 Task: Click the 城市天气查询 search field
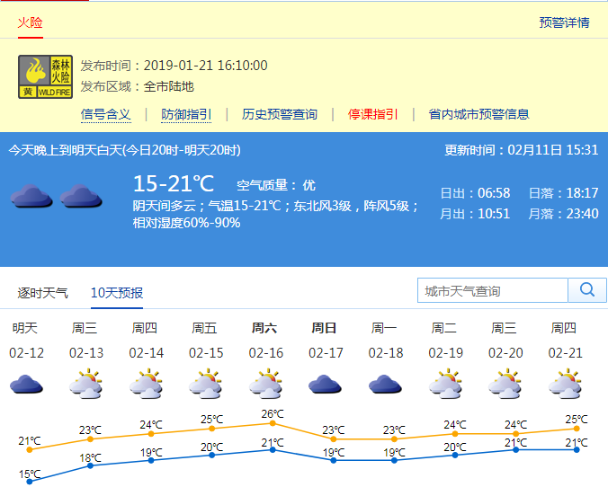pyautogui.click(x=492, y=291)
